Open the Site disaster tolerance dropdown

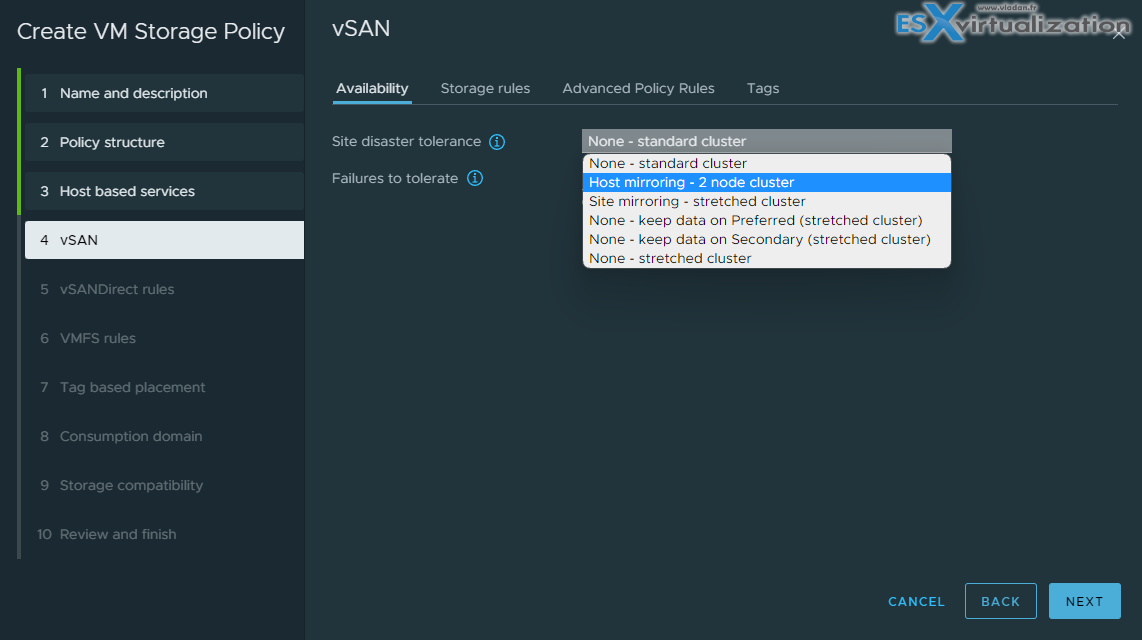click(x=766, y=141)
